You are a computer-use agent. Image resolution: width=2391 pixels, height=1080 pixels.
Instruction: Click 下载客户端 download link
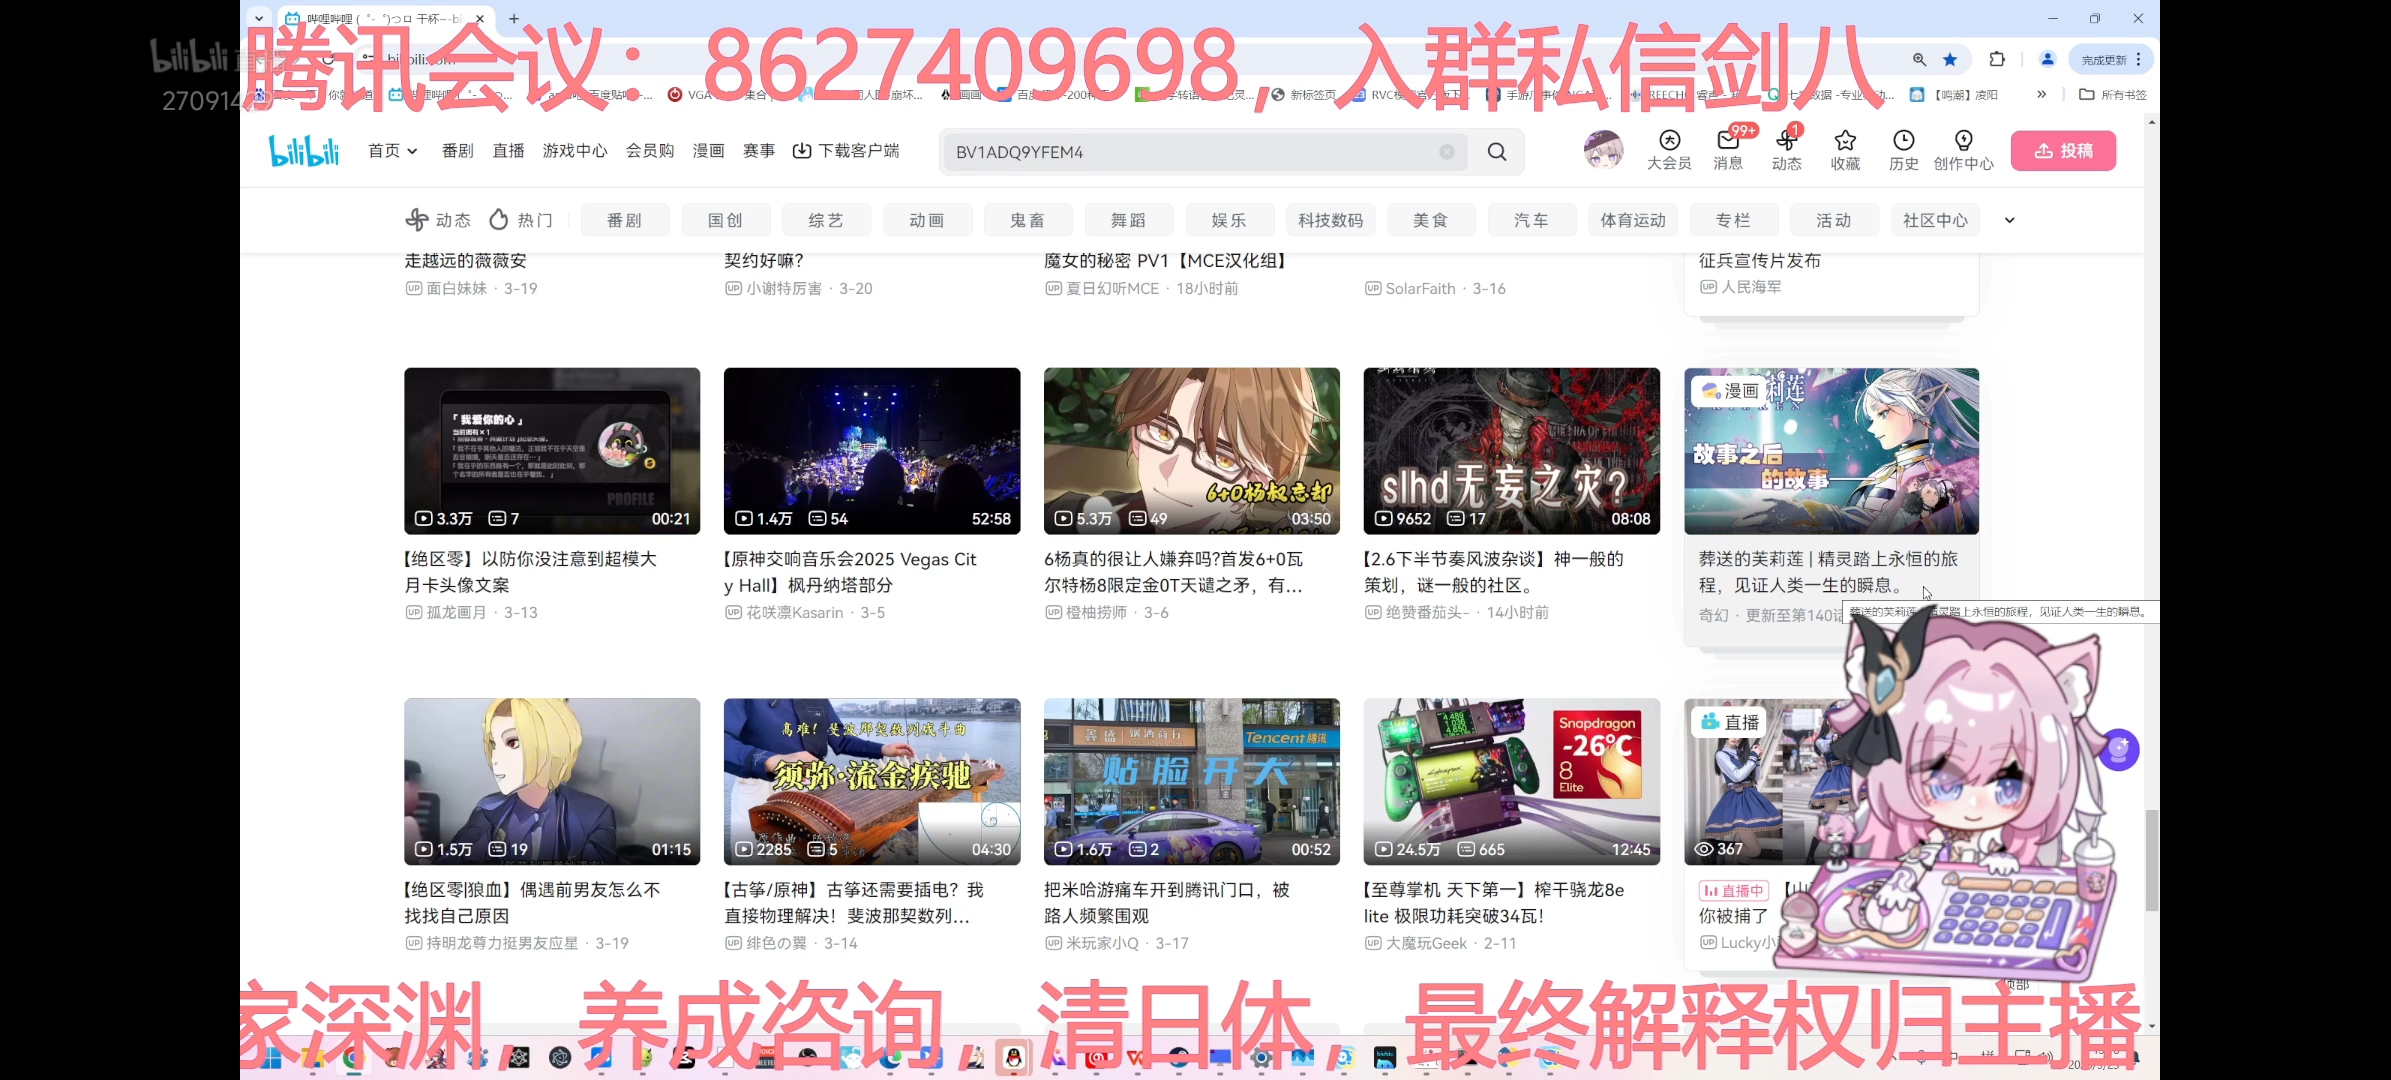pyautogui.click(x=846, y=151)
